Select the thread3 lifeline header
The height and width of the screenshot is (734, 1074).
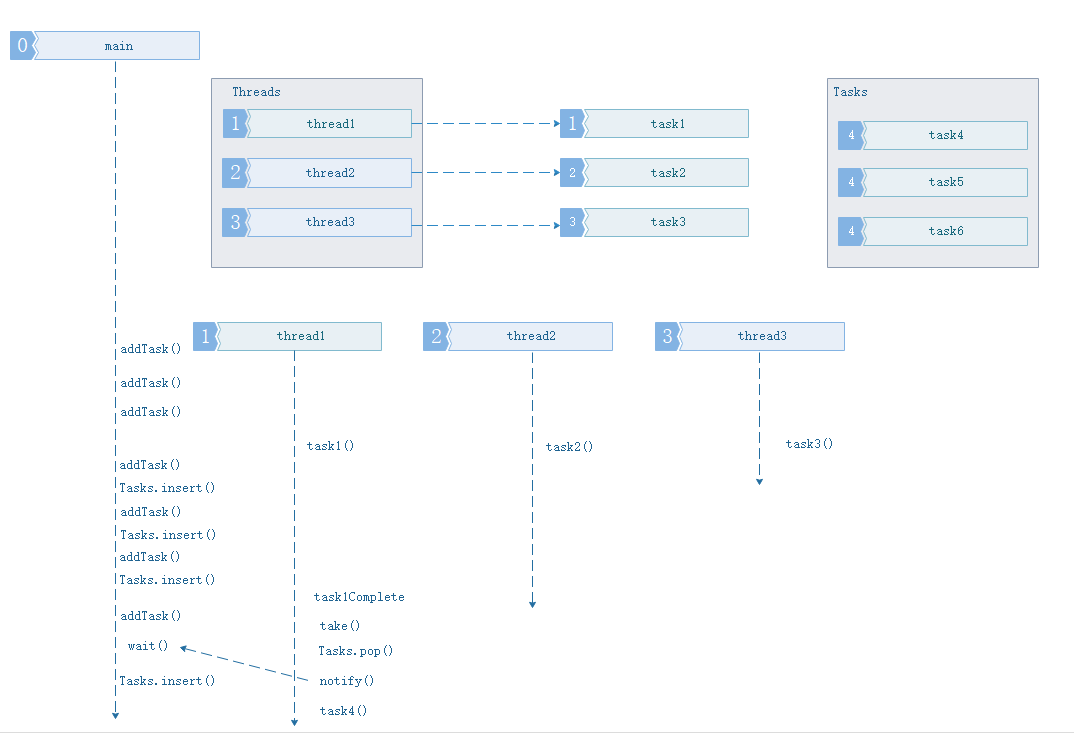[x=762, y=336]
